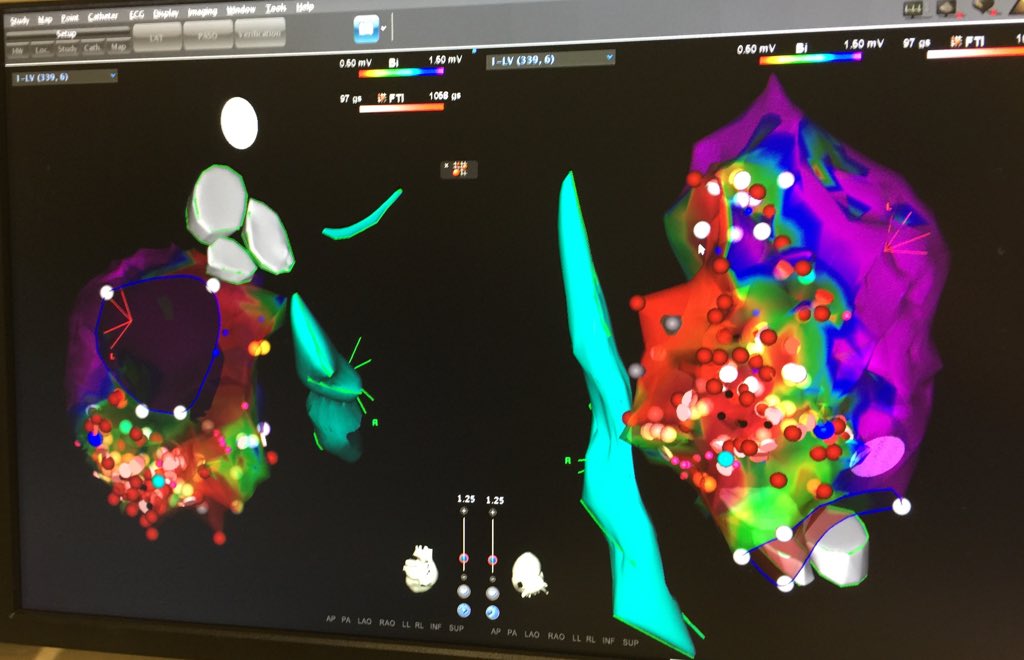Viewport: 1024px width, 660px height.
Task: Click the left viewer FTI color bar
Action: pos(401,108)
